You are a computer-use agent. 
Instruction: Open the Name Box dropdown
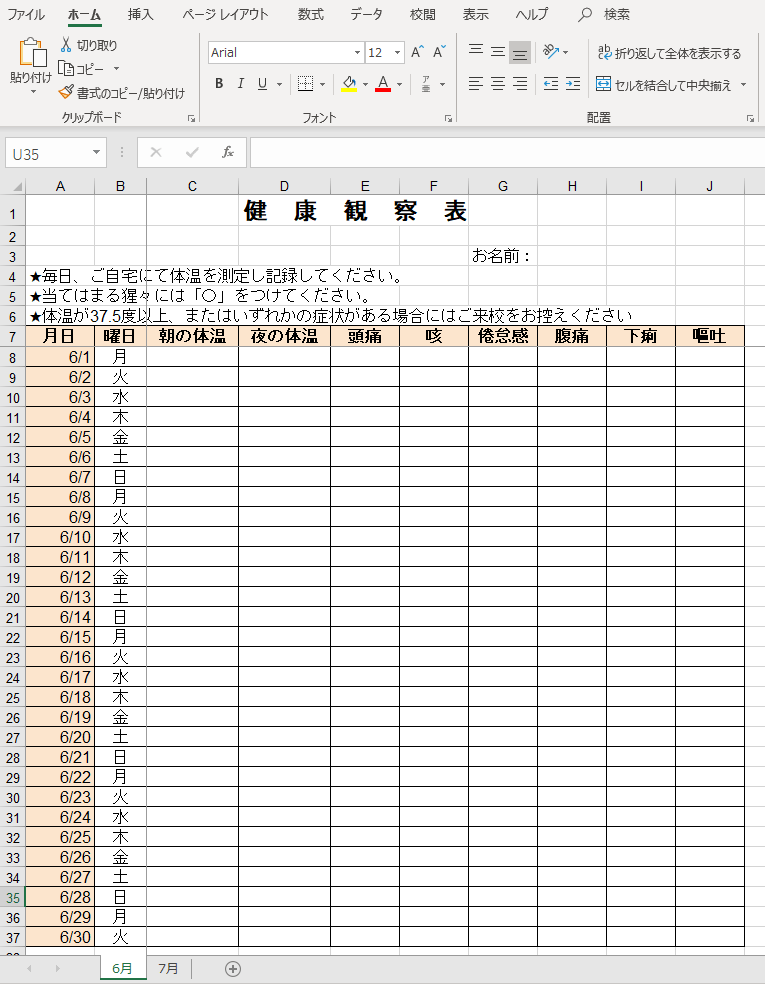click(96, 152)
